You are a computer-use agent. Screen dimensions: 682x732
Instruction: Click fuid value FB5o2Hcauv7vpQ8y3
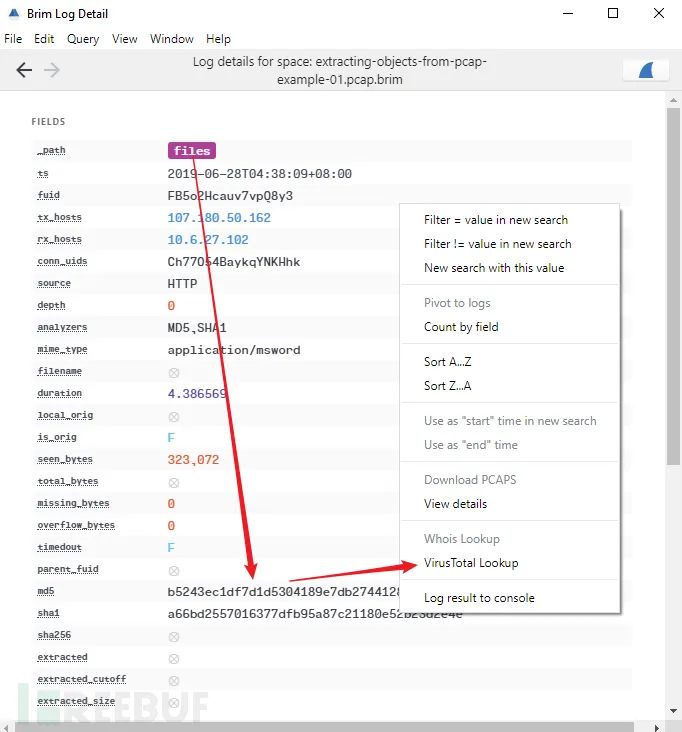tap(230, 196)
